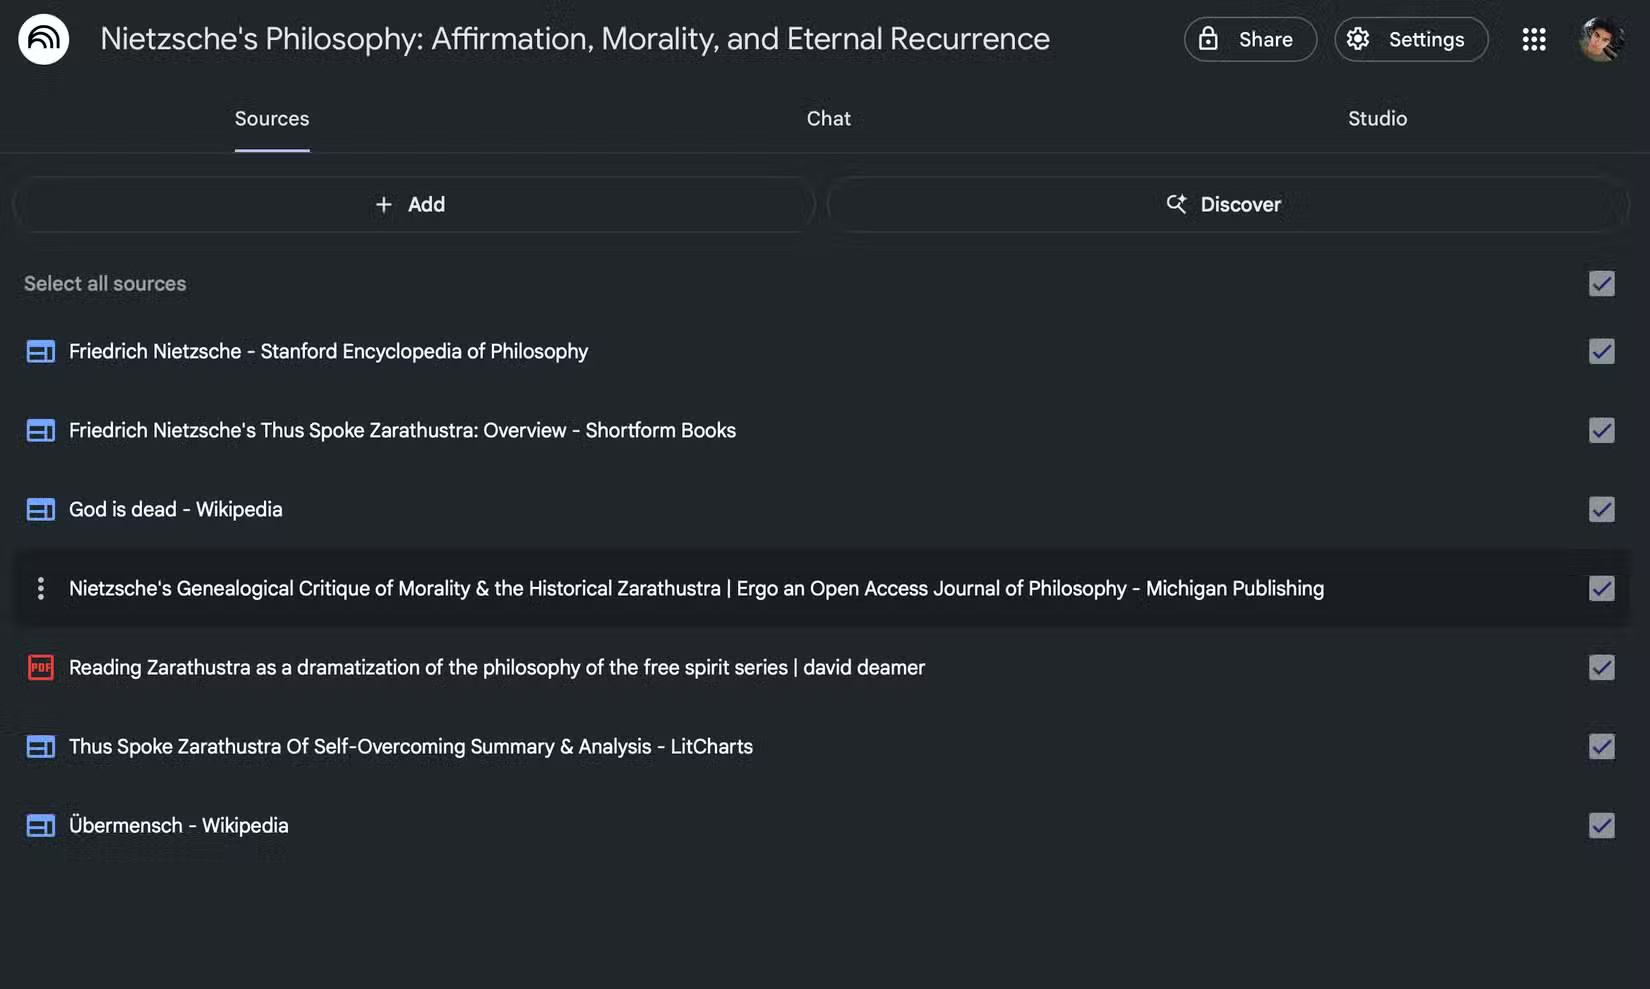Switch to the Chat tab

click(x=828, y=118)
